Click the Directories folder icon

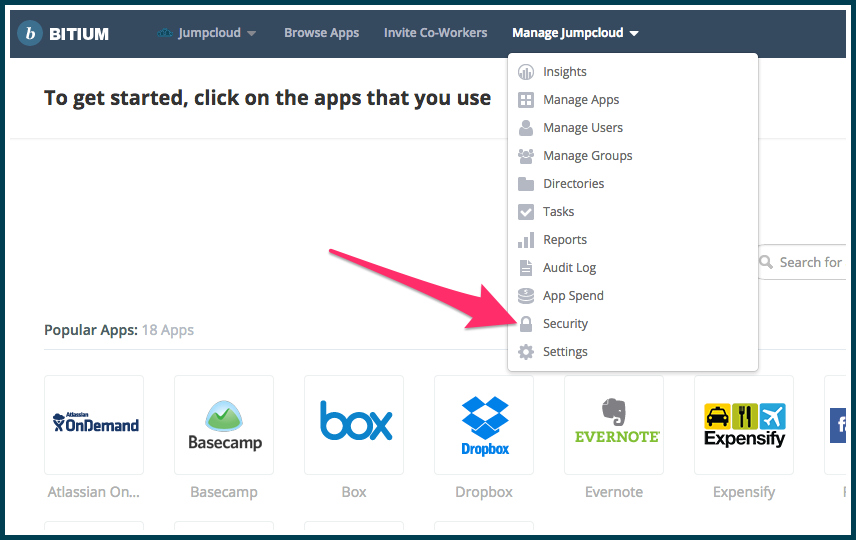(525, 184)
